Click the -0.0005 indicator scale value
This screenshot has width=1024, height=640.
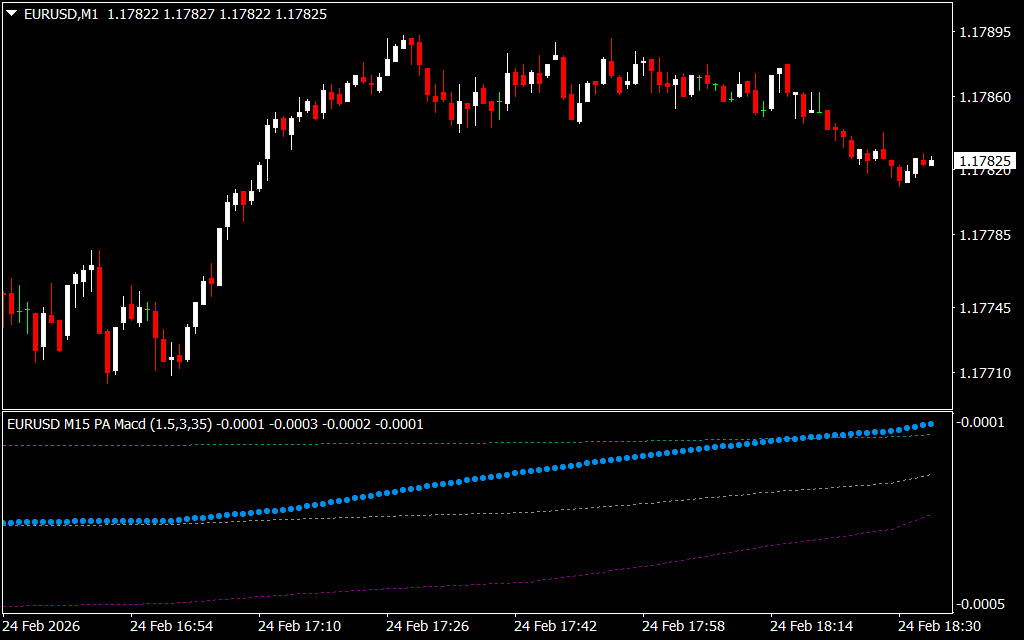pyautogui.click(x=983, y=604)
